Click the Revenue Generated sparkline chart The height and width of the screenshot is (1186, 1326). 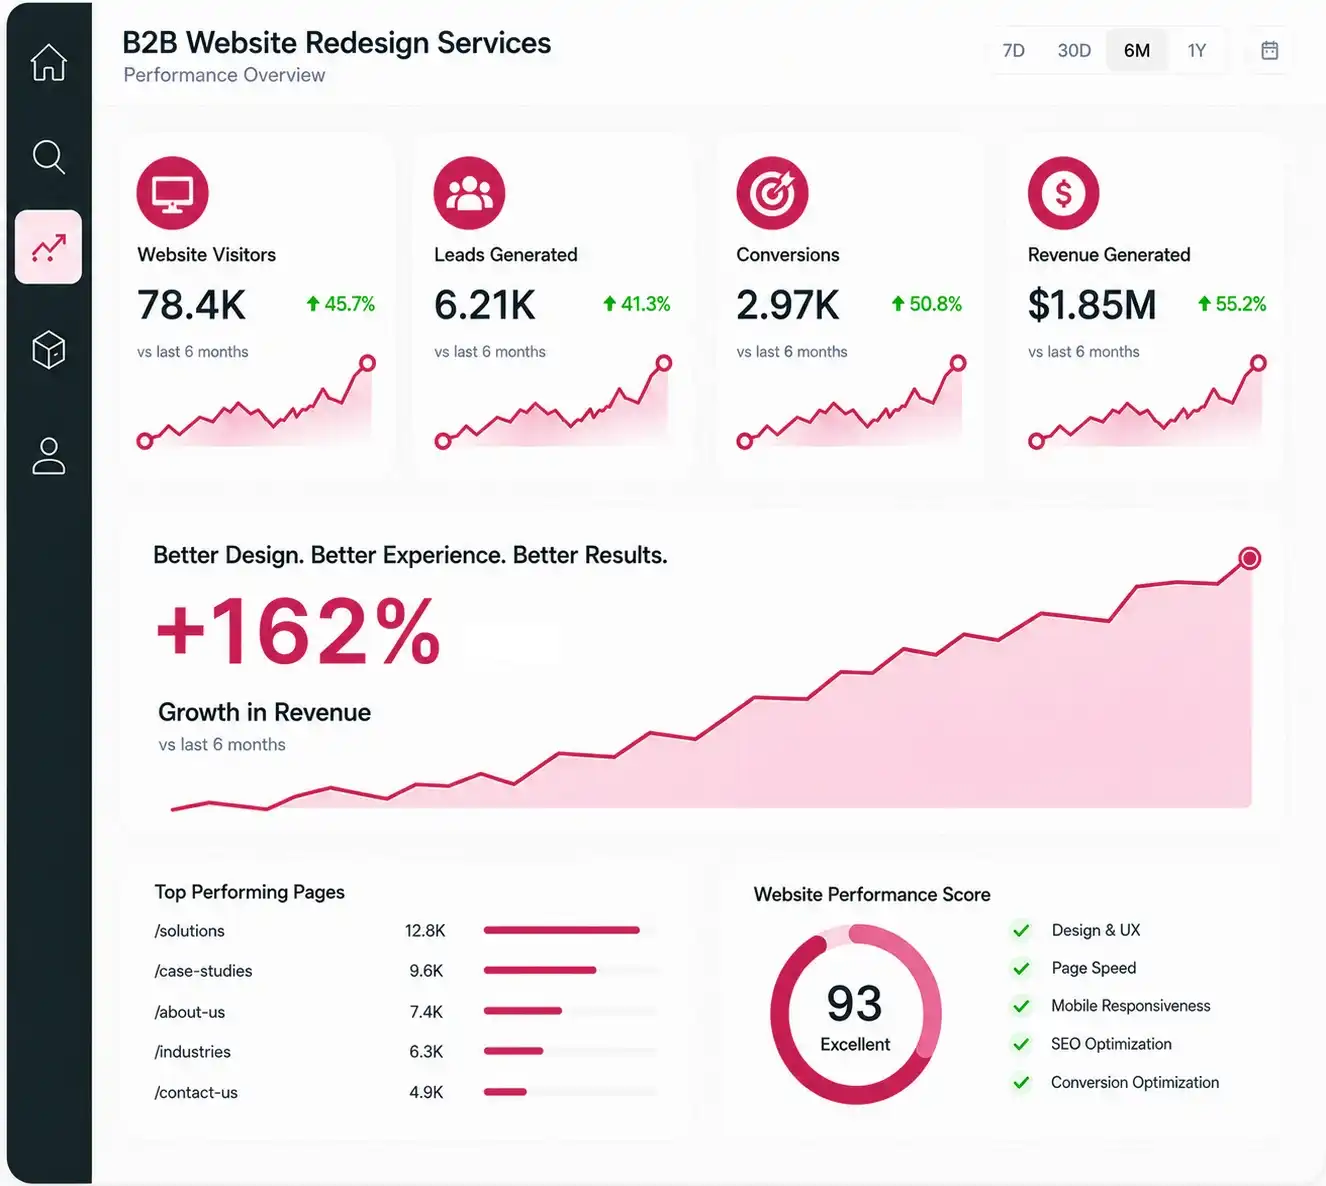pyautogui.click(x=1147, y=402)
